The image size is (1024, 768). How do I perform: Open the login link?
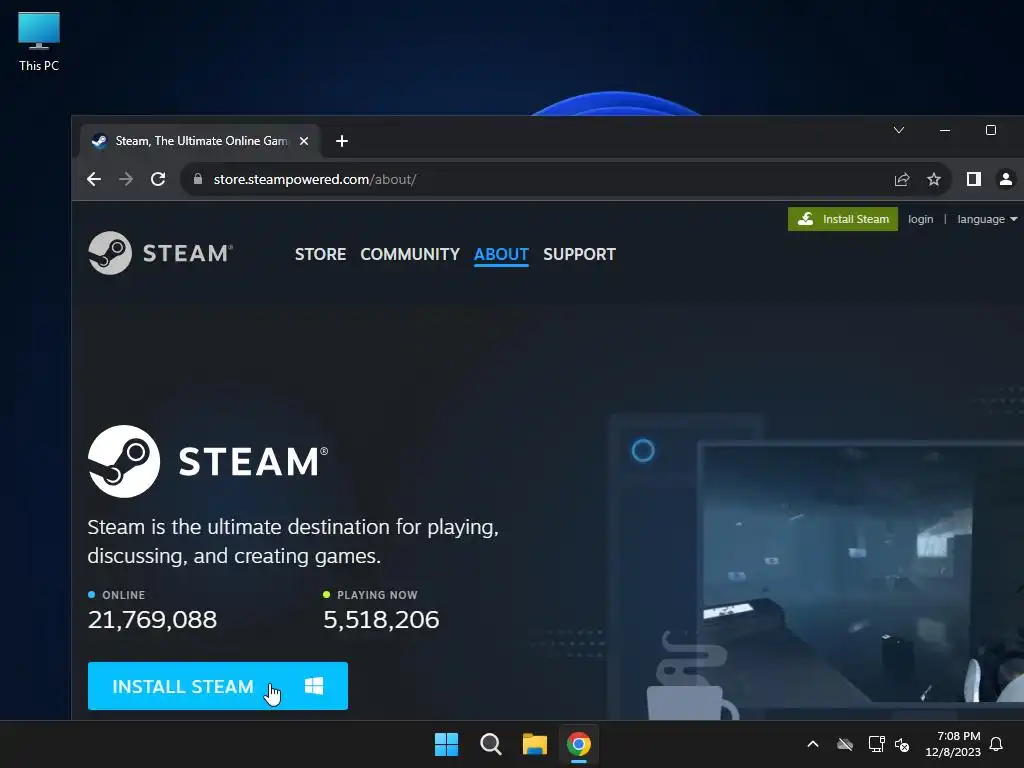(x=920, y=219)
